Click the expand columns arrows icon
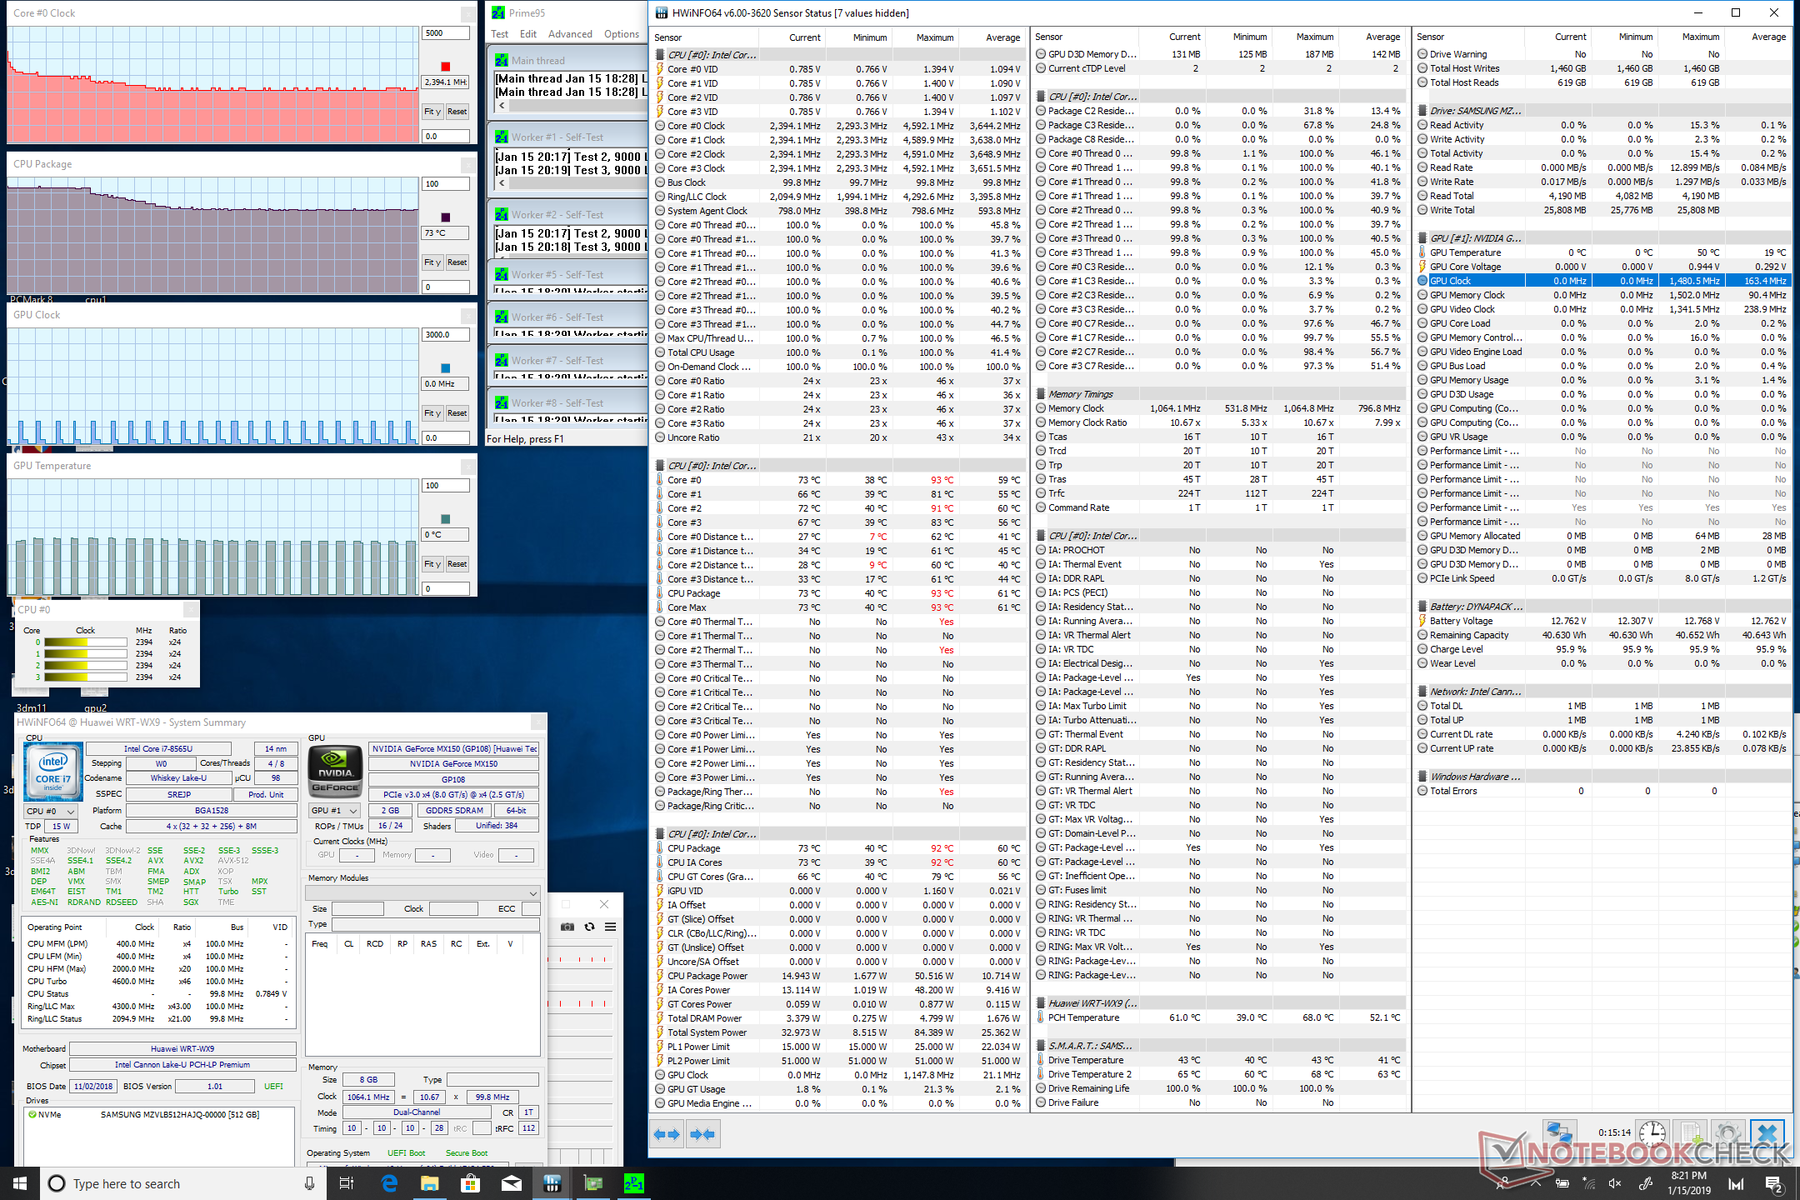1800x1200 pixels. [x=667, y=1134]
